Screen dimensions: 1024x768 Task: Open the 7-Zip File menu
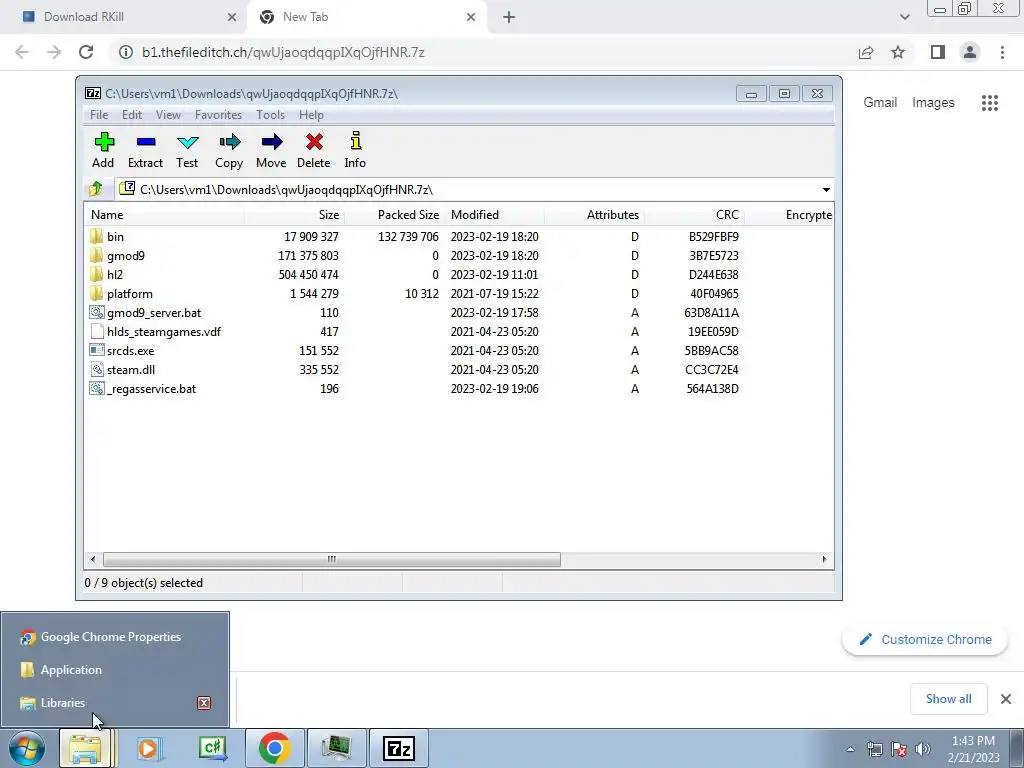click(x=99, y=114)
